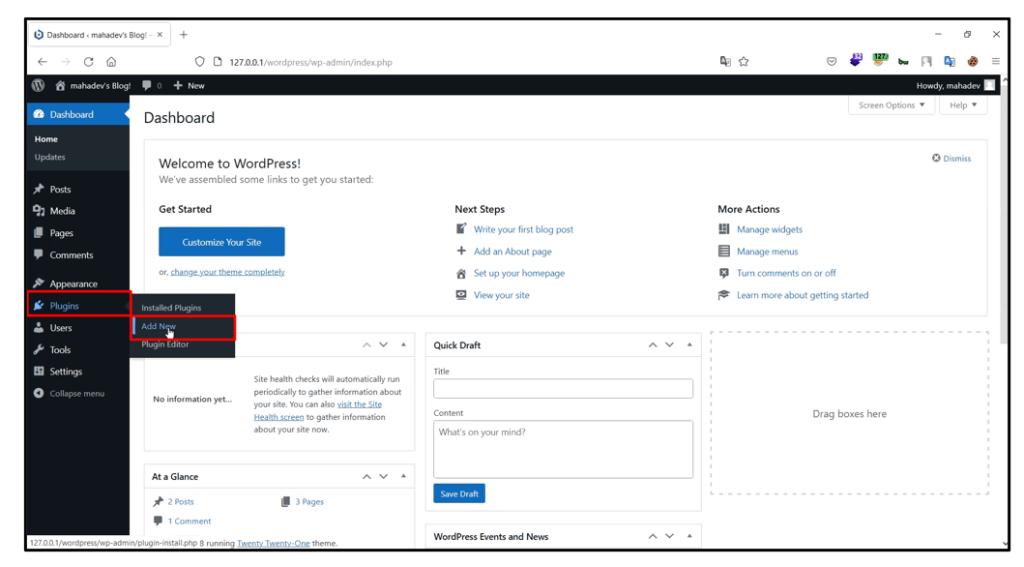Choose Installed Plugins from flyout

[x=171, y=308]
